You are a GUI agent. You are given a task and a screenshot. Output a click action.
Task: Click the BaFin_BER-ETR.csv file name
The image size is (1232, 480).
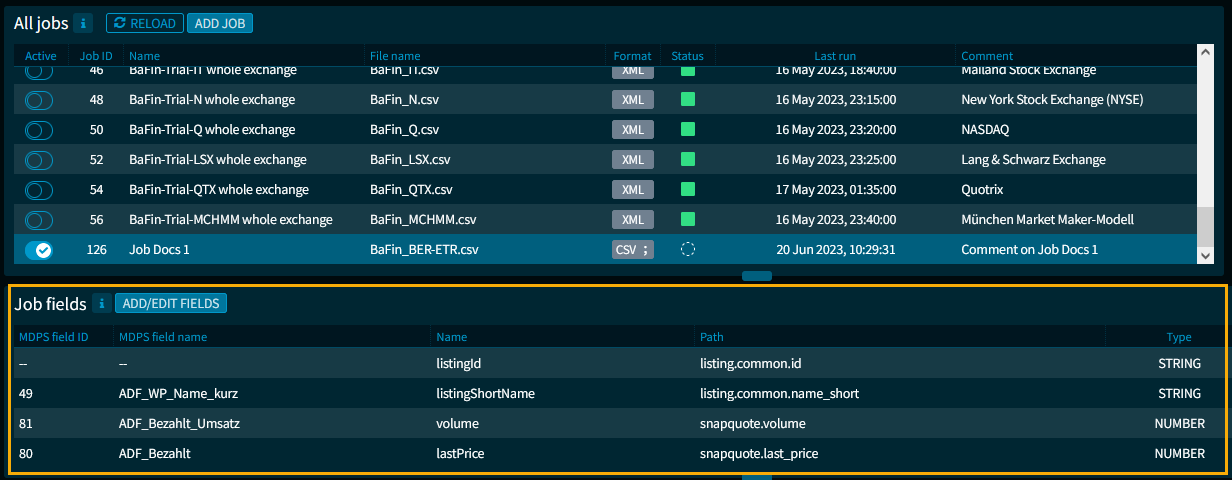(x=424, y=250)
